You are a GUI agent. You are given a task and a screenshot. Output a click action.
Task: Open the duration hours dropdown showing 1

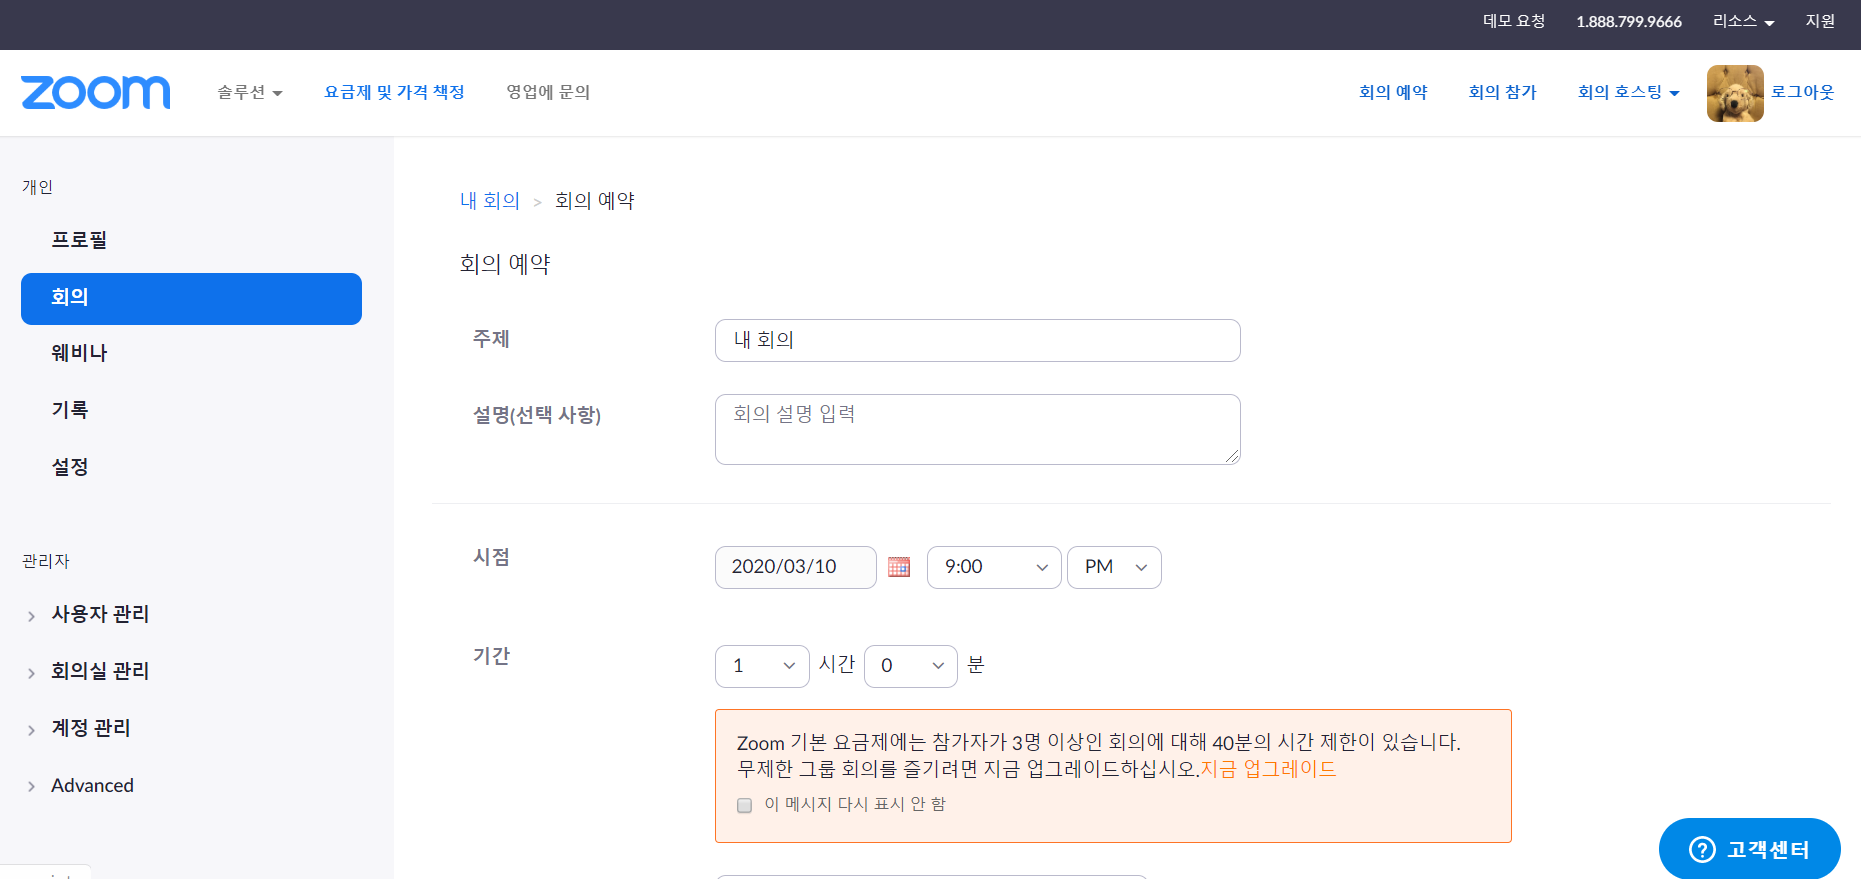[762, 666]
